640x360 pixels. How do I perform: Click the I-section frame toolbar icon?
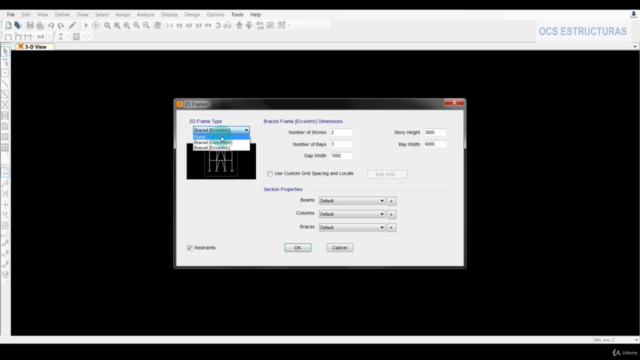(60, 37)
